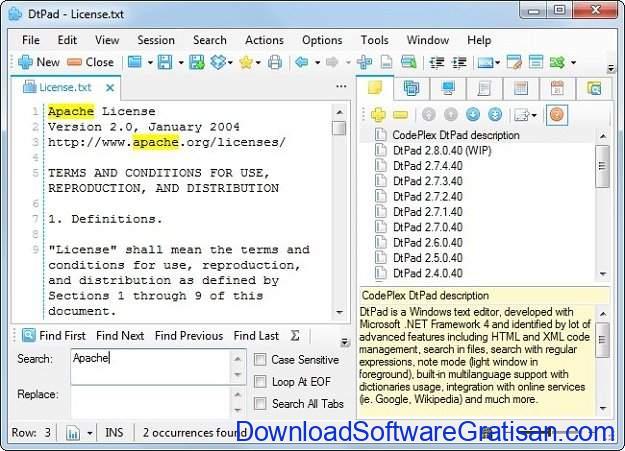The width and height of the screenshot is (625, 451).
Task: Click in the Replace text field
Action: click(x=151, y=402)
